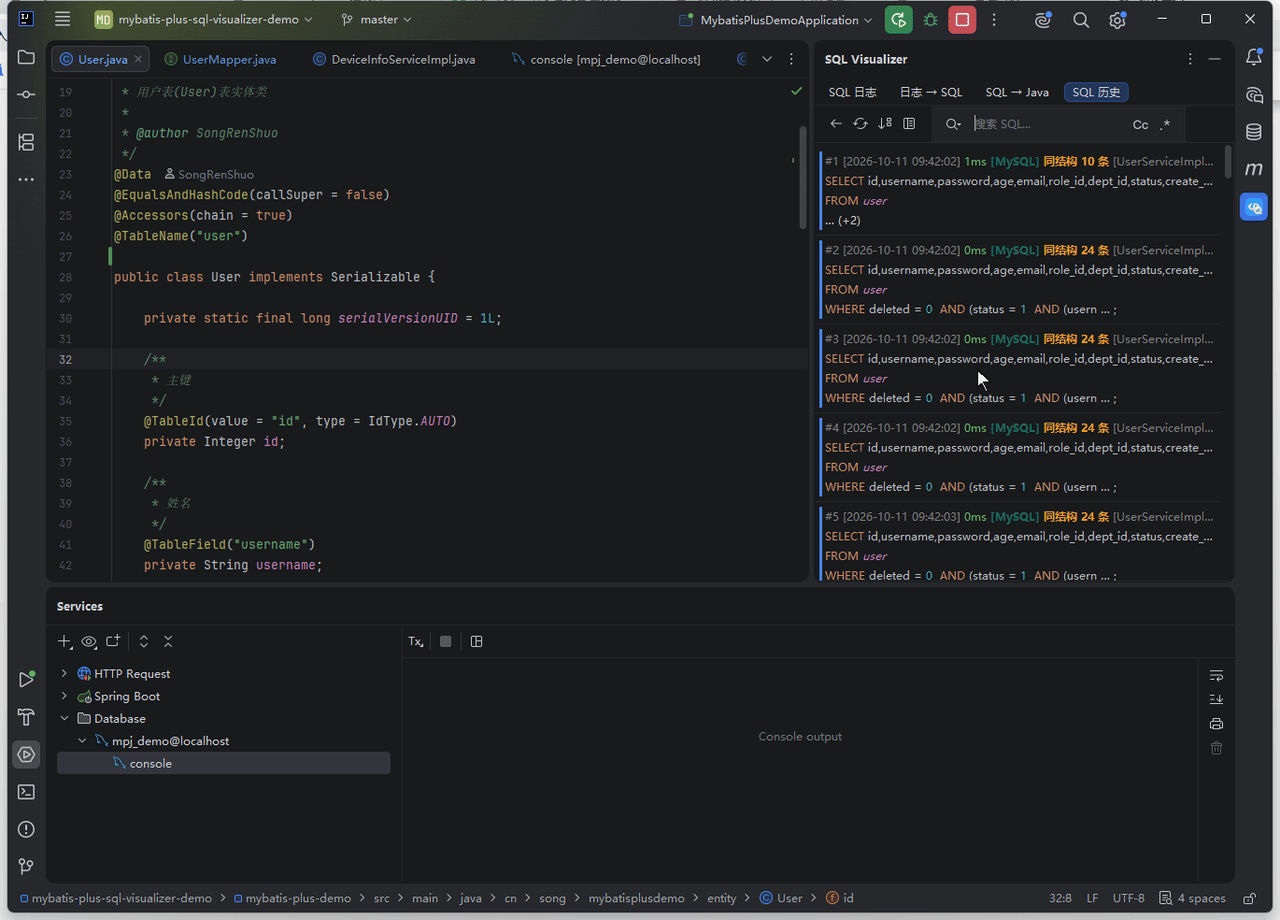Open the Structure tool window icon
The width and height of the screenshot is (1280, 920).
pyautogui.click(x=26, y=142)
